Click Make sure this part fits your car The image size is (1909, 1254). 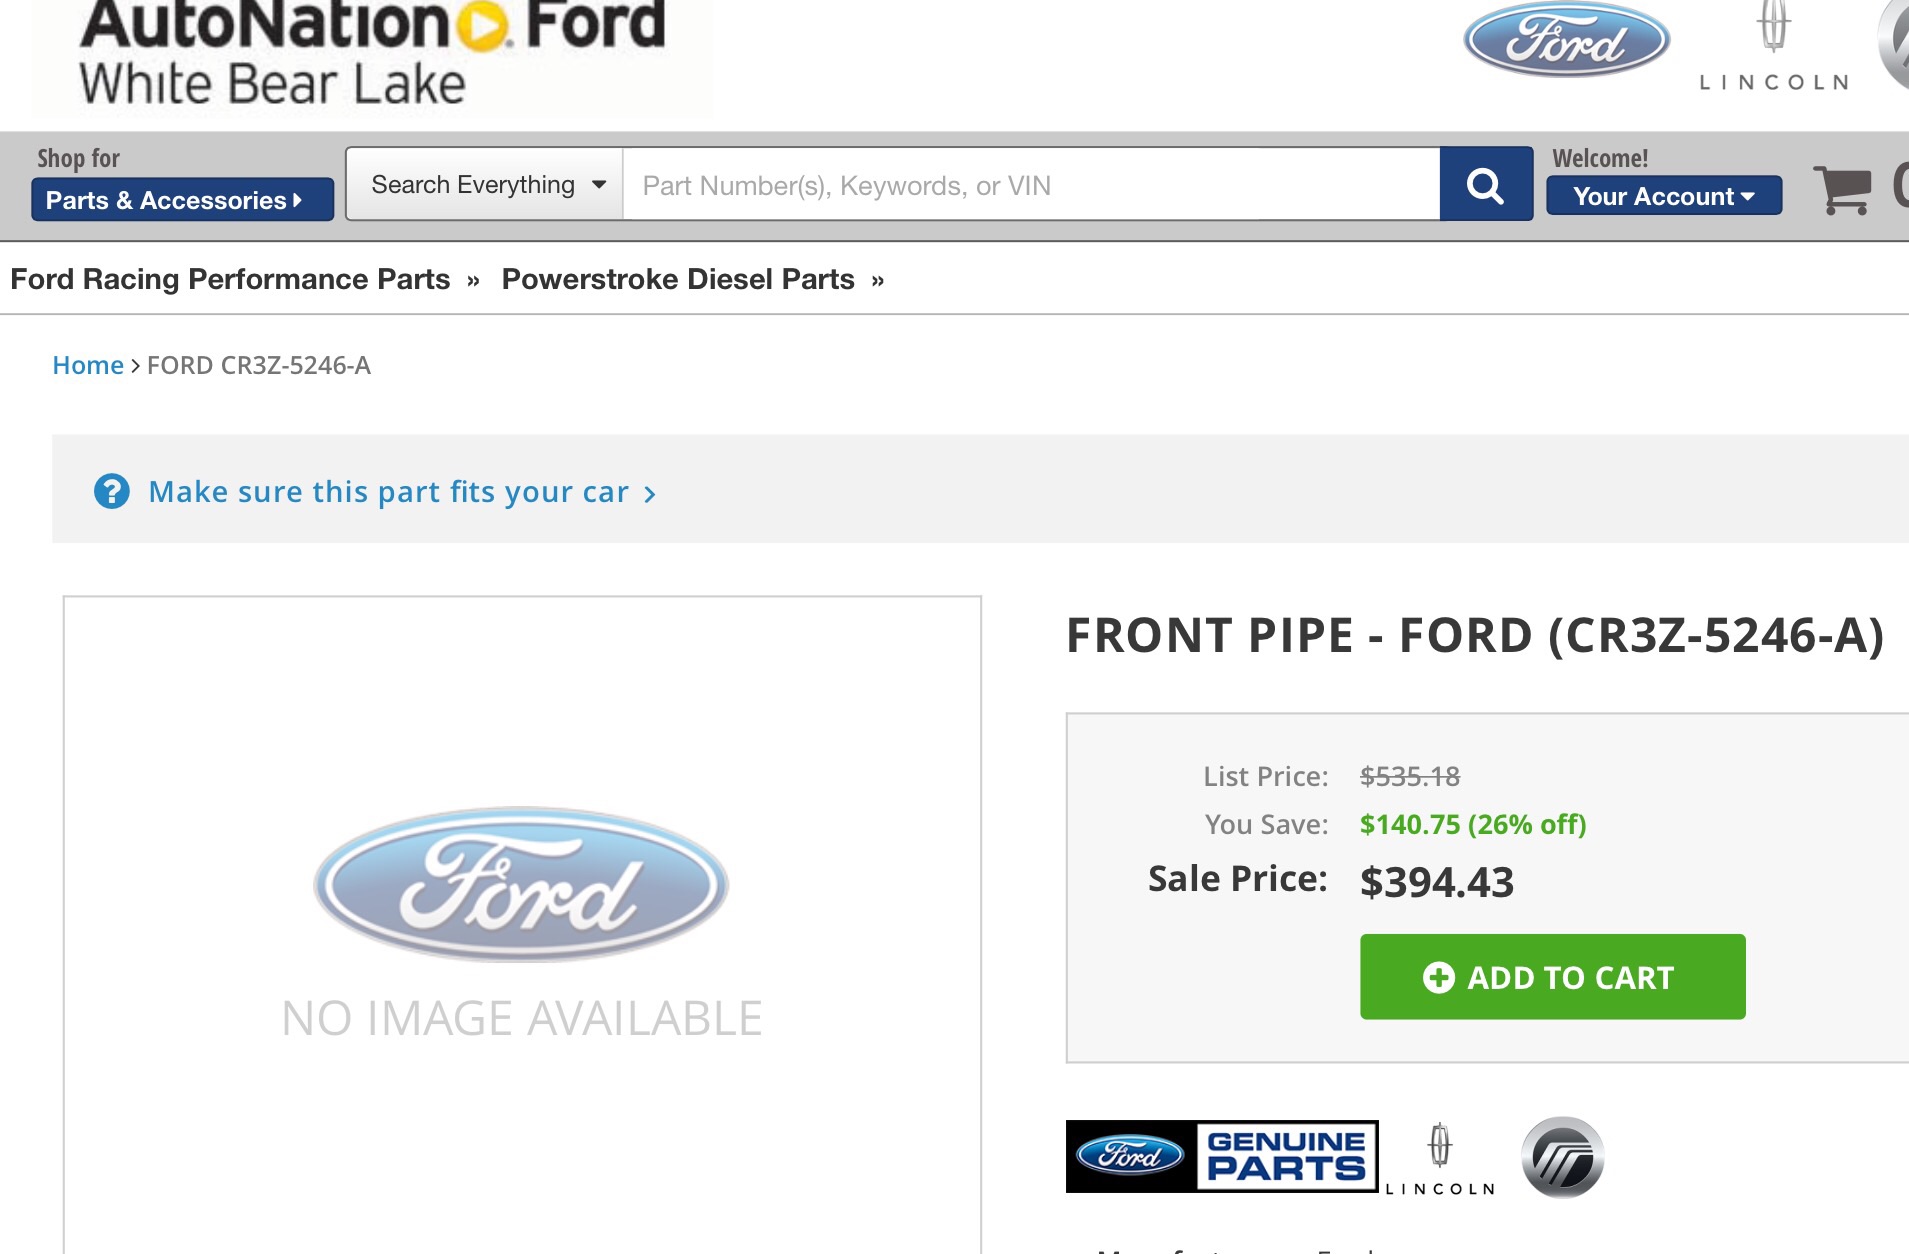point(388,492)
